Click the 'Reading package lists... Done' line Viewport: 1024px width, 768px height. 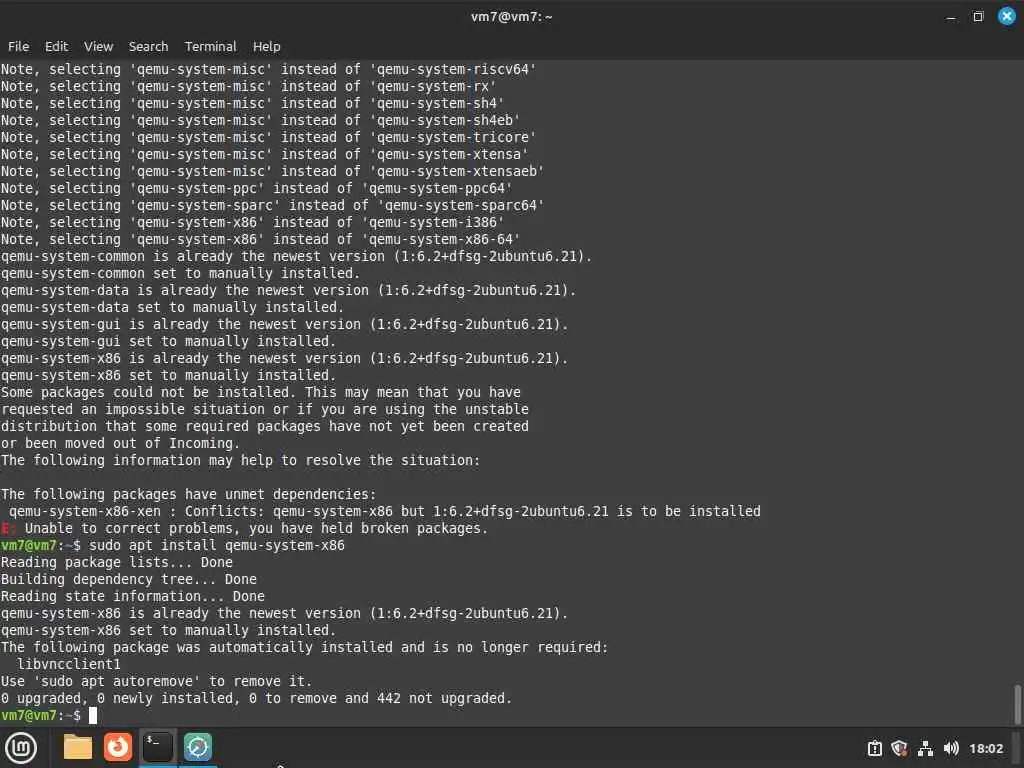tap(117, 562)
